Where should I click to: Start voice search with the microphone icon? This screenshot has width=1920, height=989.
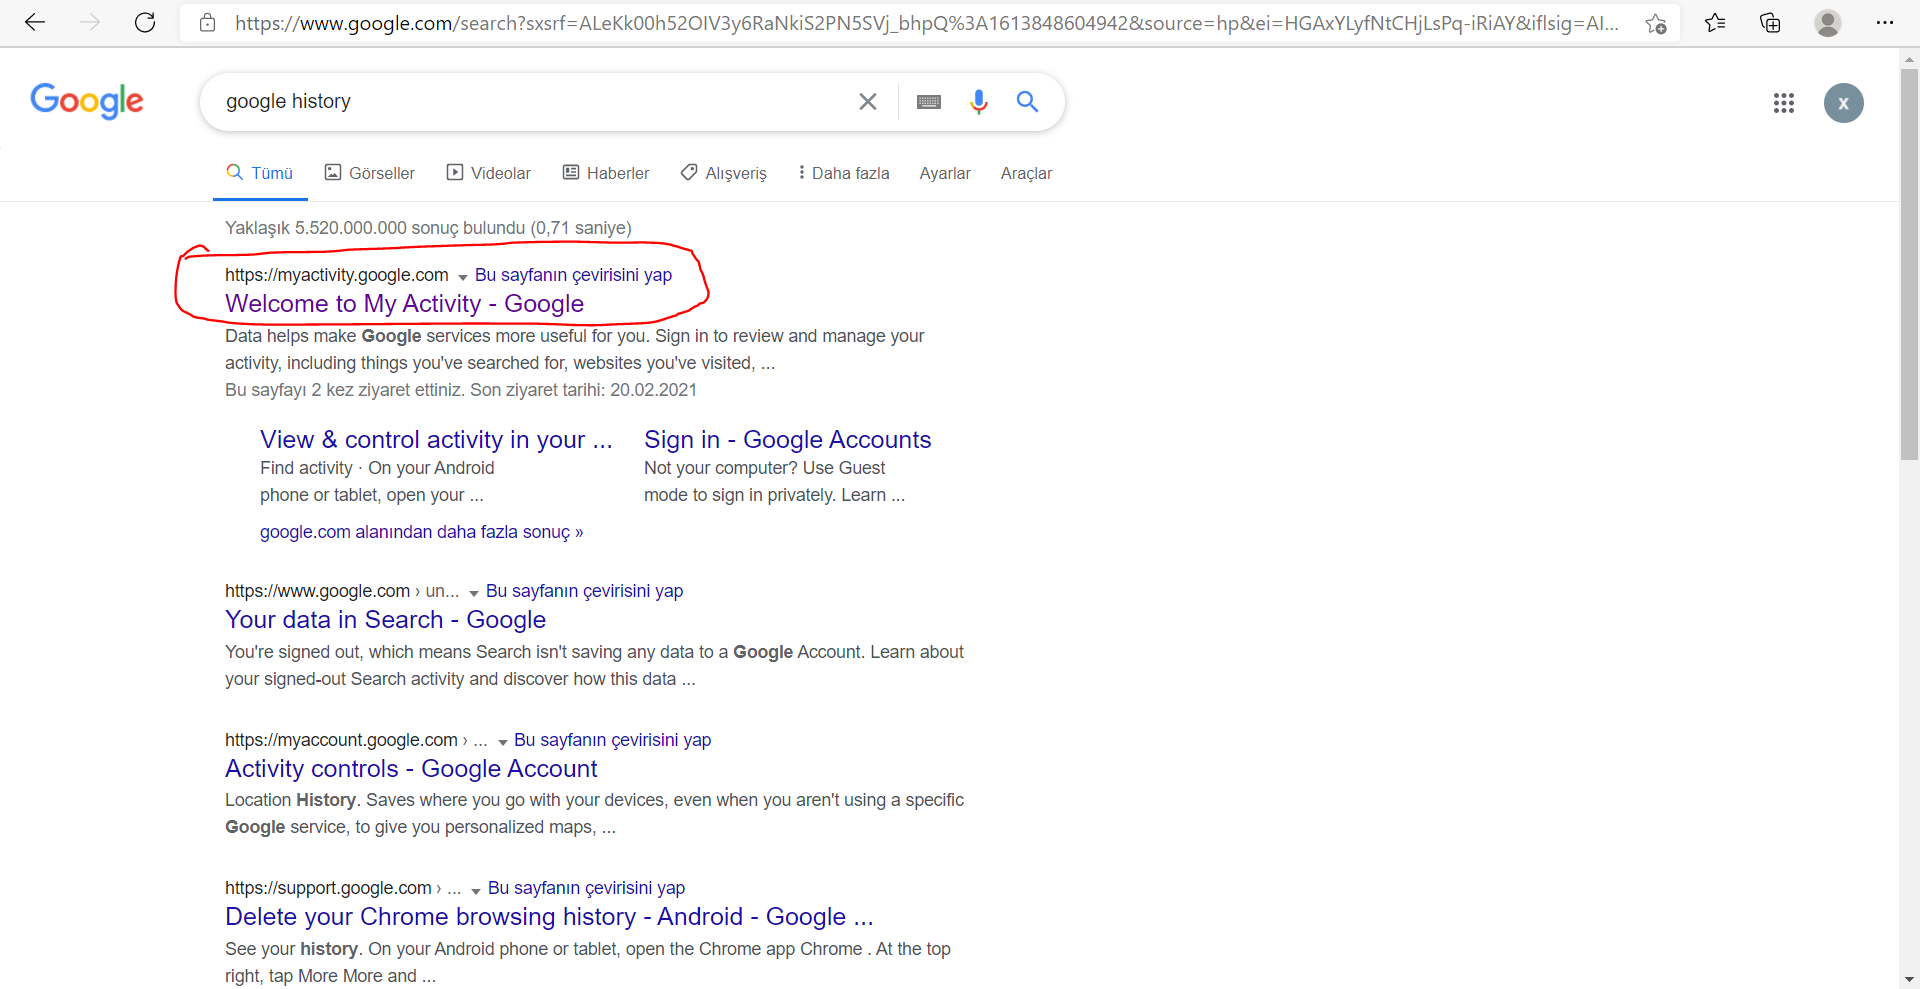tap(979, 101)
